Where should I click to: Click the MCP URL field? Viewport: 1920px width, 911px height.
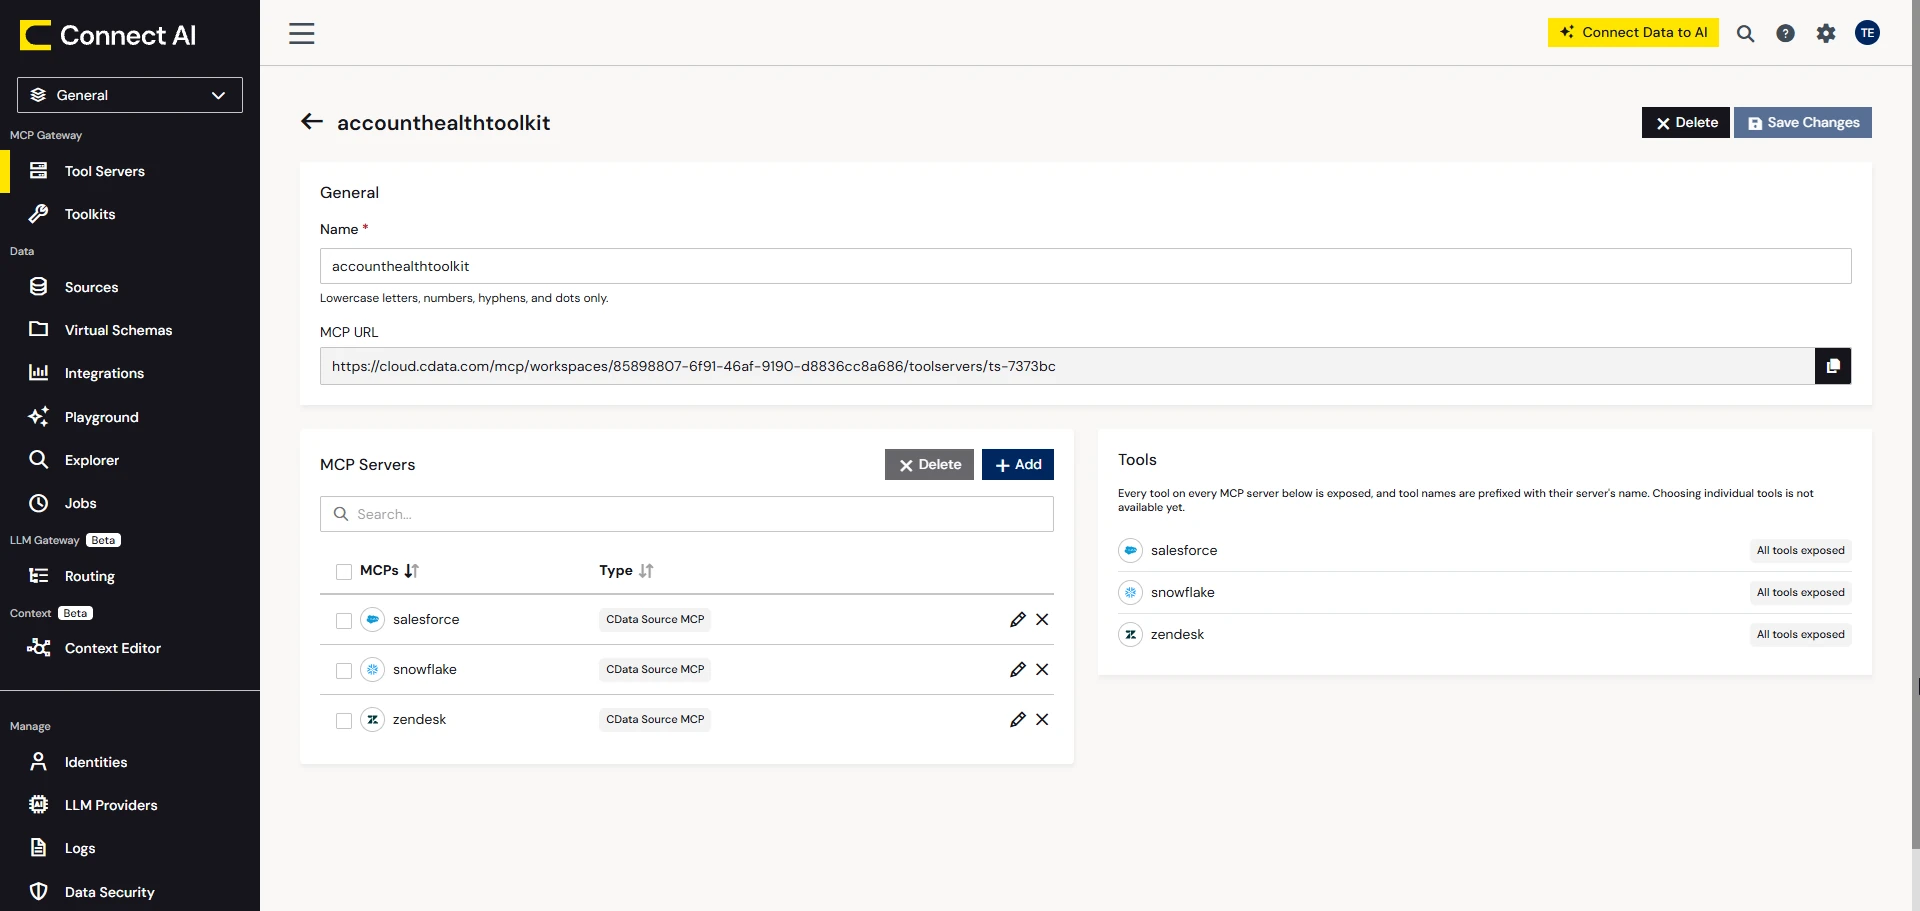[x=1067, y=366]
